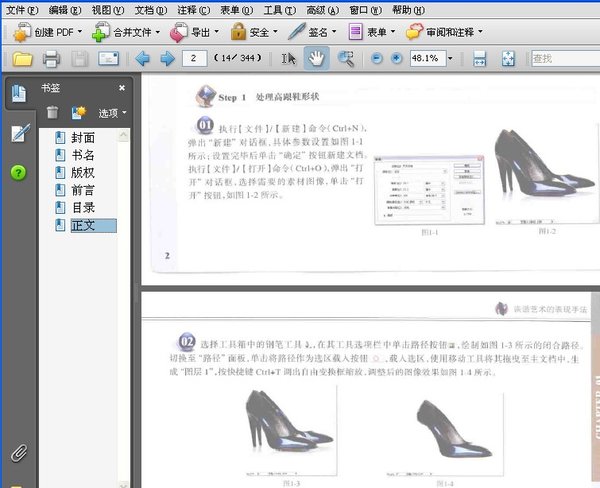The image size is (600, 488).
Task: Click the email envelope icon
Action: coord(108,59)
